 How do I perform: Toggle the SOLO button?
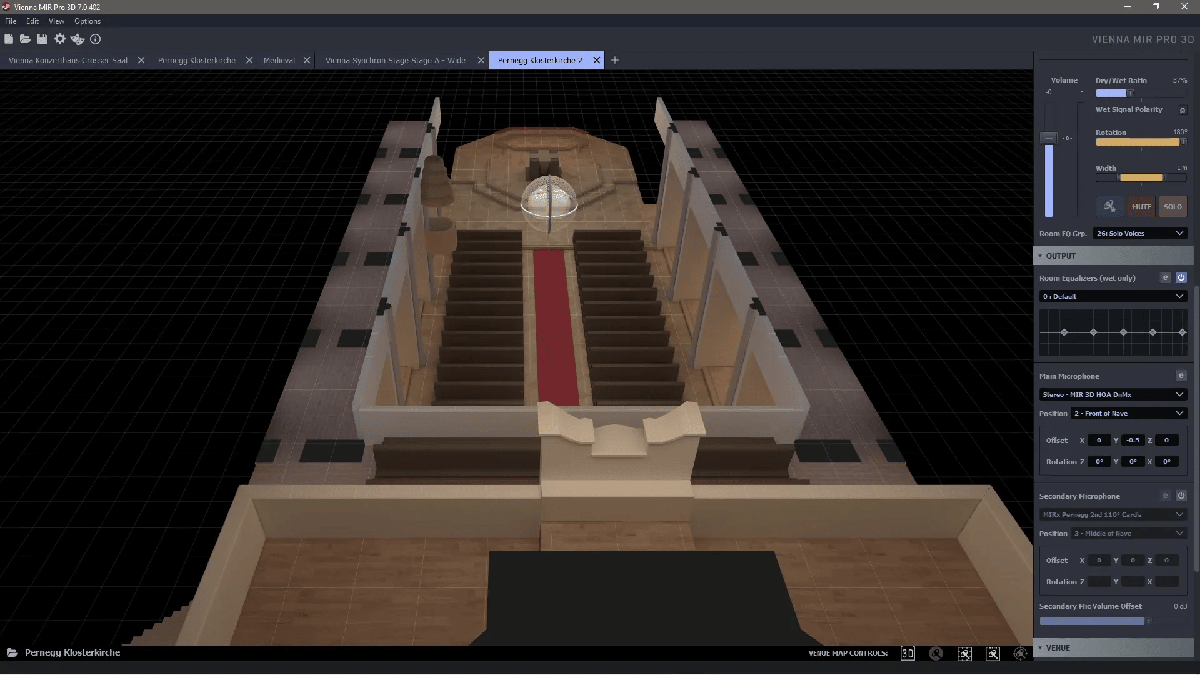pos(1172,207)
